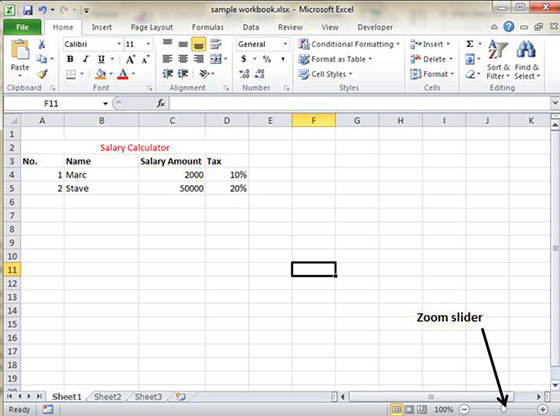This screenshot has width=560, height=416.
Task: Apply Accounting dollar format
Action: coord(244,59)
